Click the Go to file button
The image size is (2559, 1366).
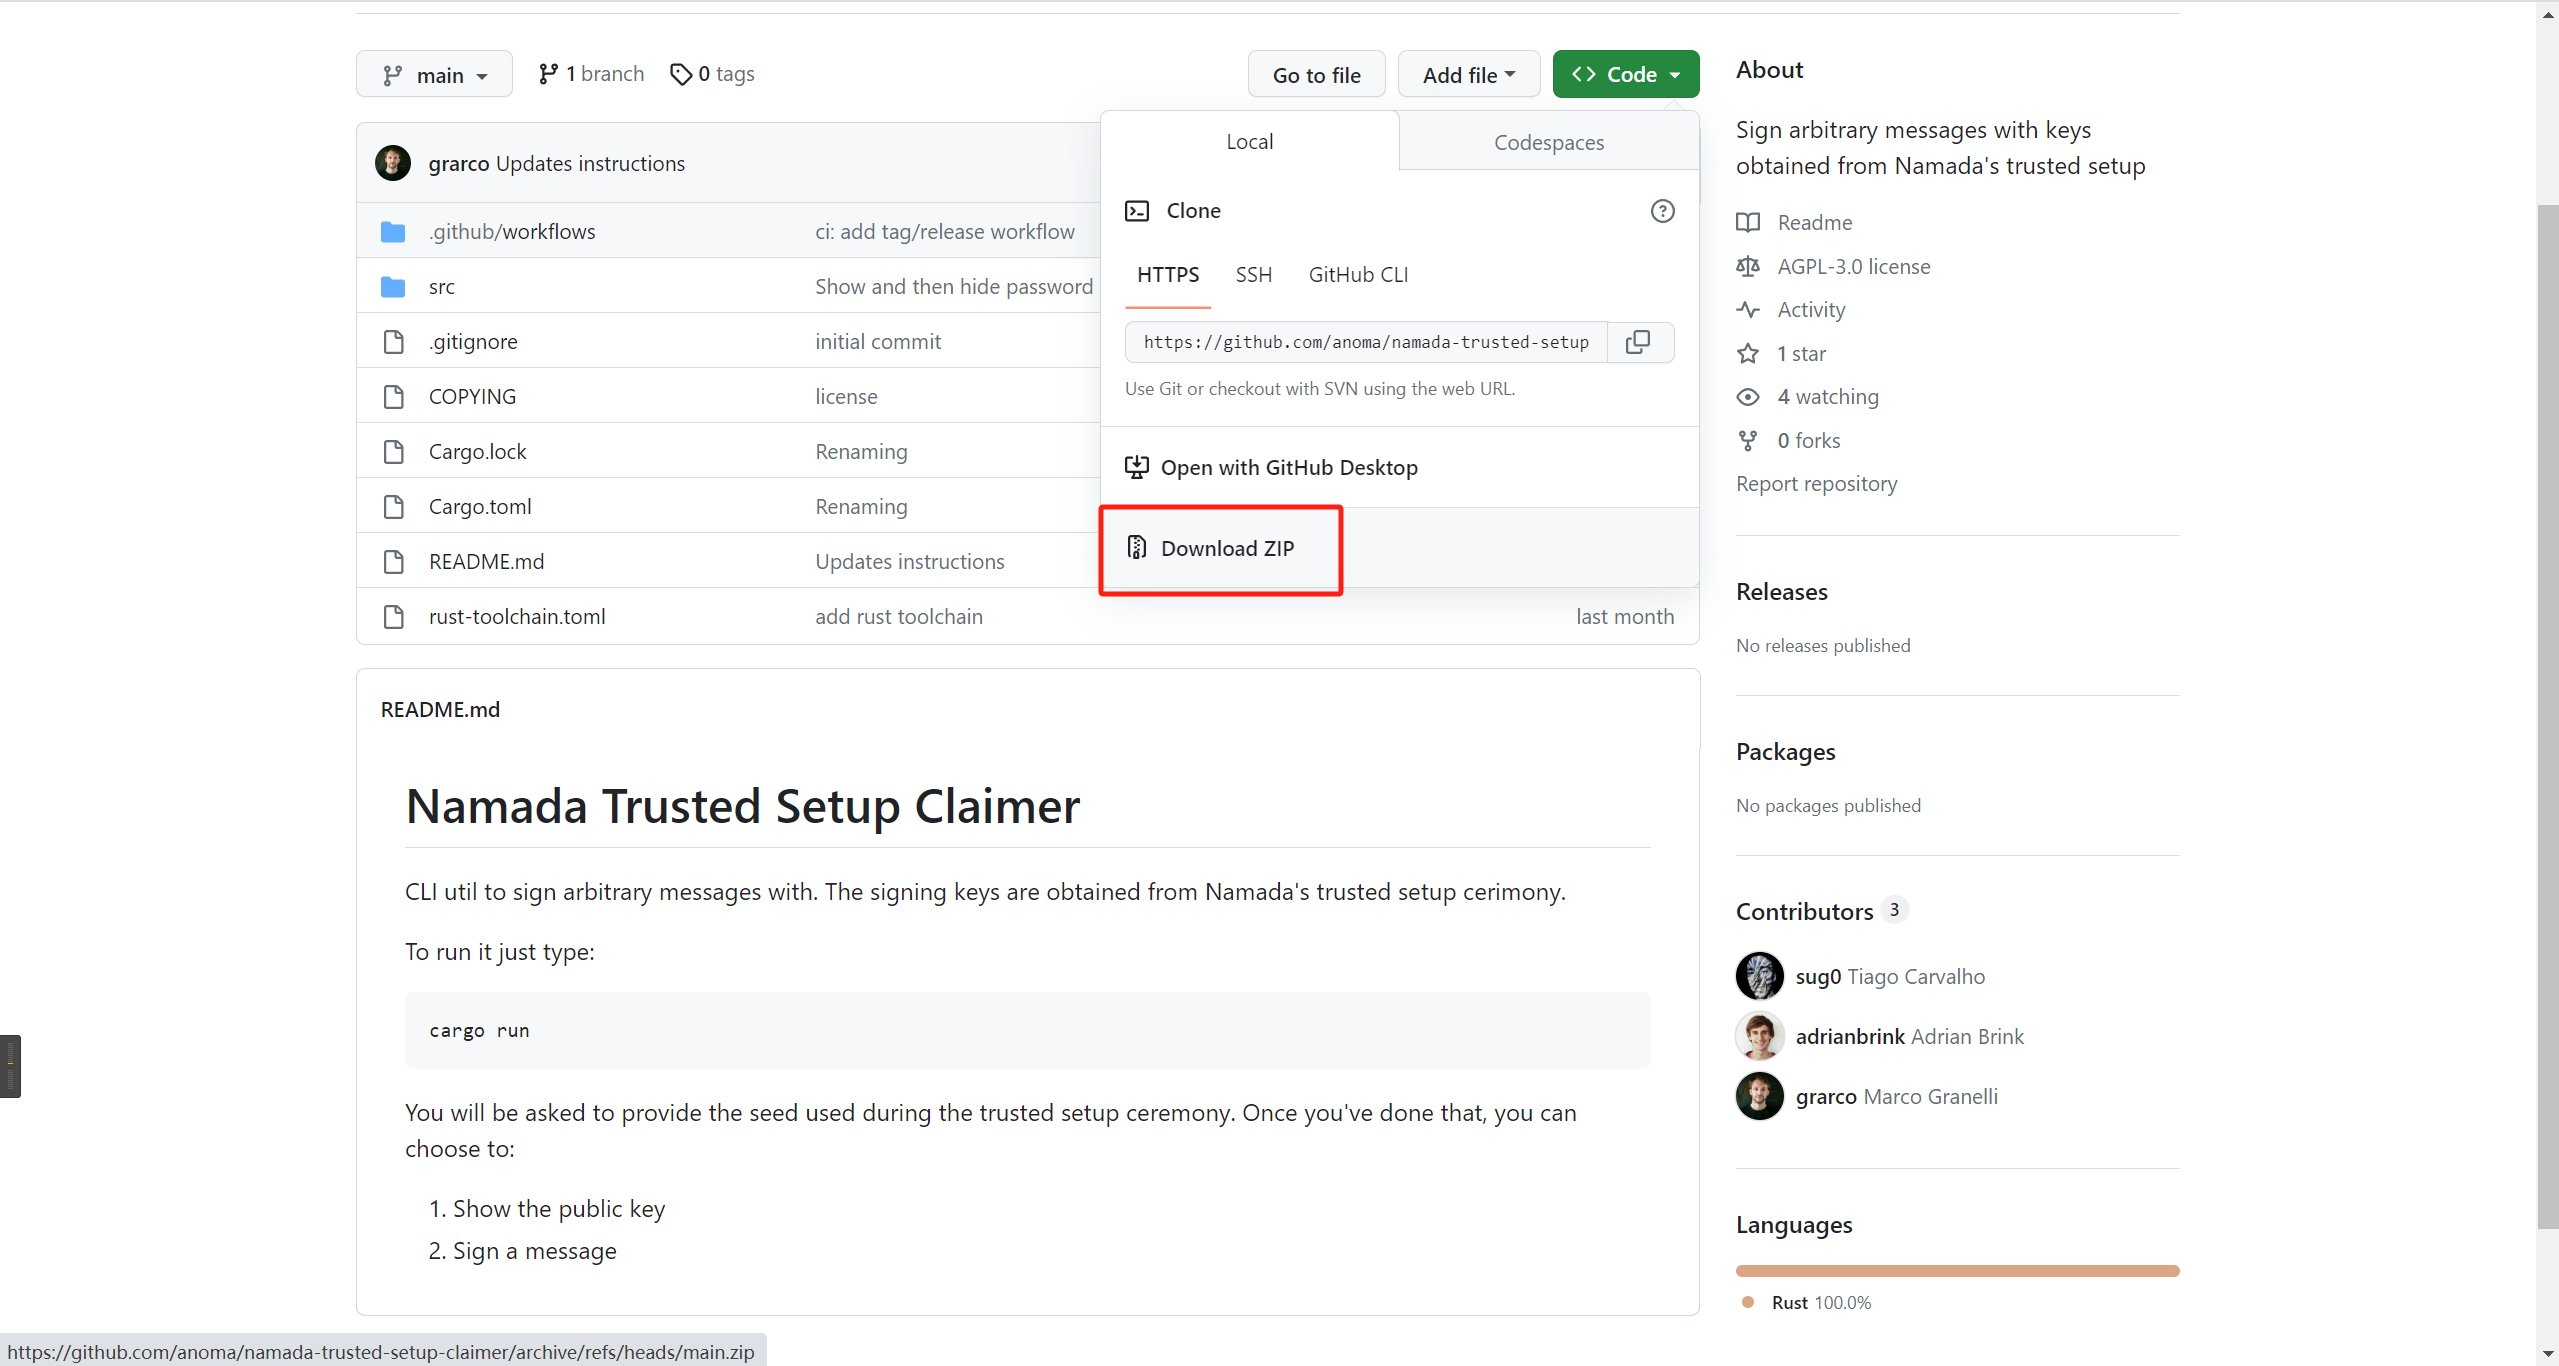(1316, 75)
